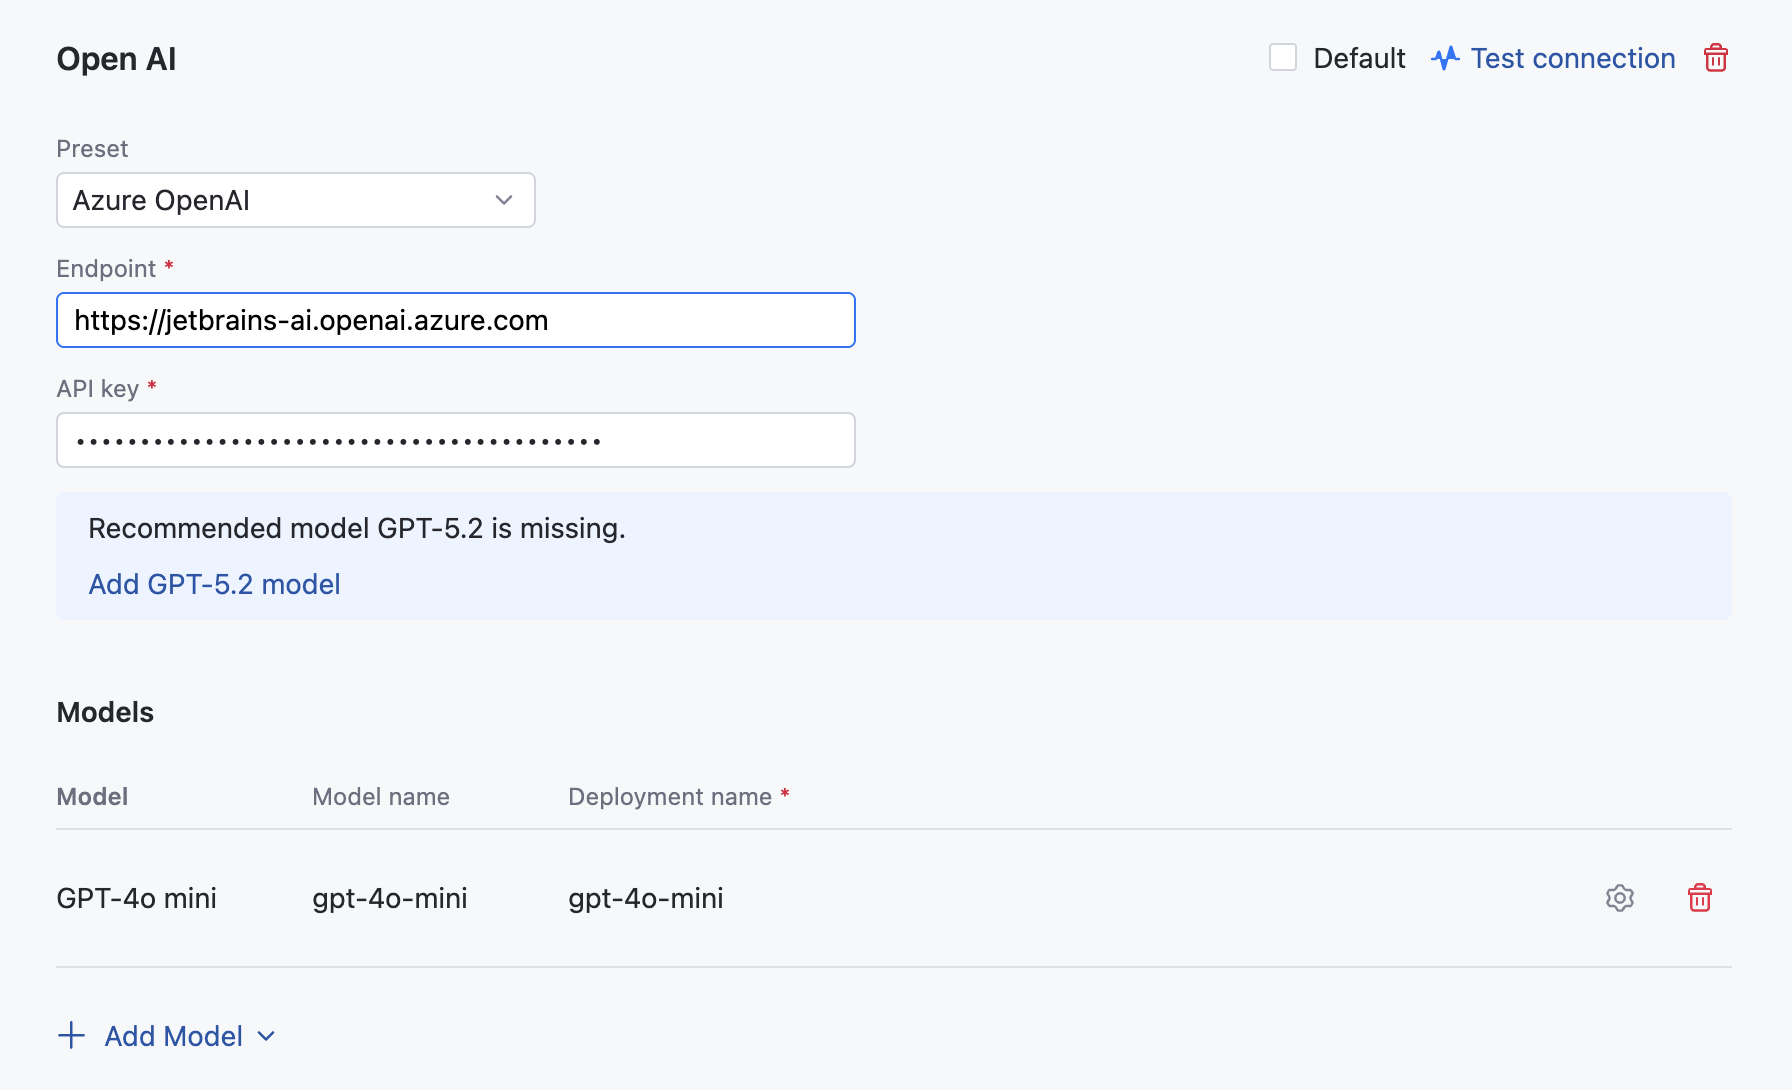Open the Preset dropdown

[295, 200]
